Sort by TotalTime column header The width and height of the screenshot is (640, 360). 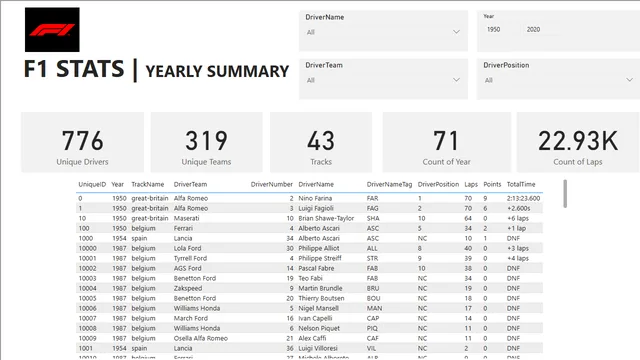pyautogui.click(x=521, y=184)
